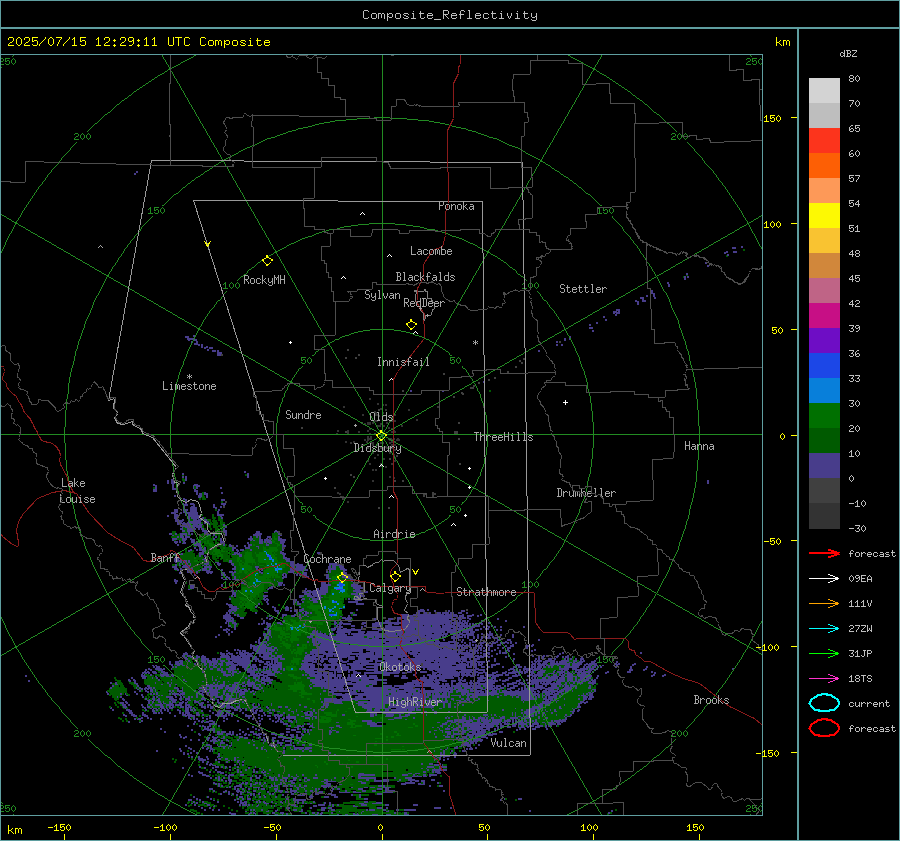Viewport: 900px width, 841px height.
Task: Click the orange 111V arrow icon
Action: 824,603
